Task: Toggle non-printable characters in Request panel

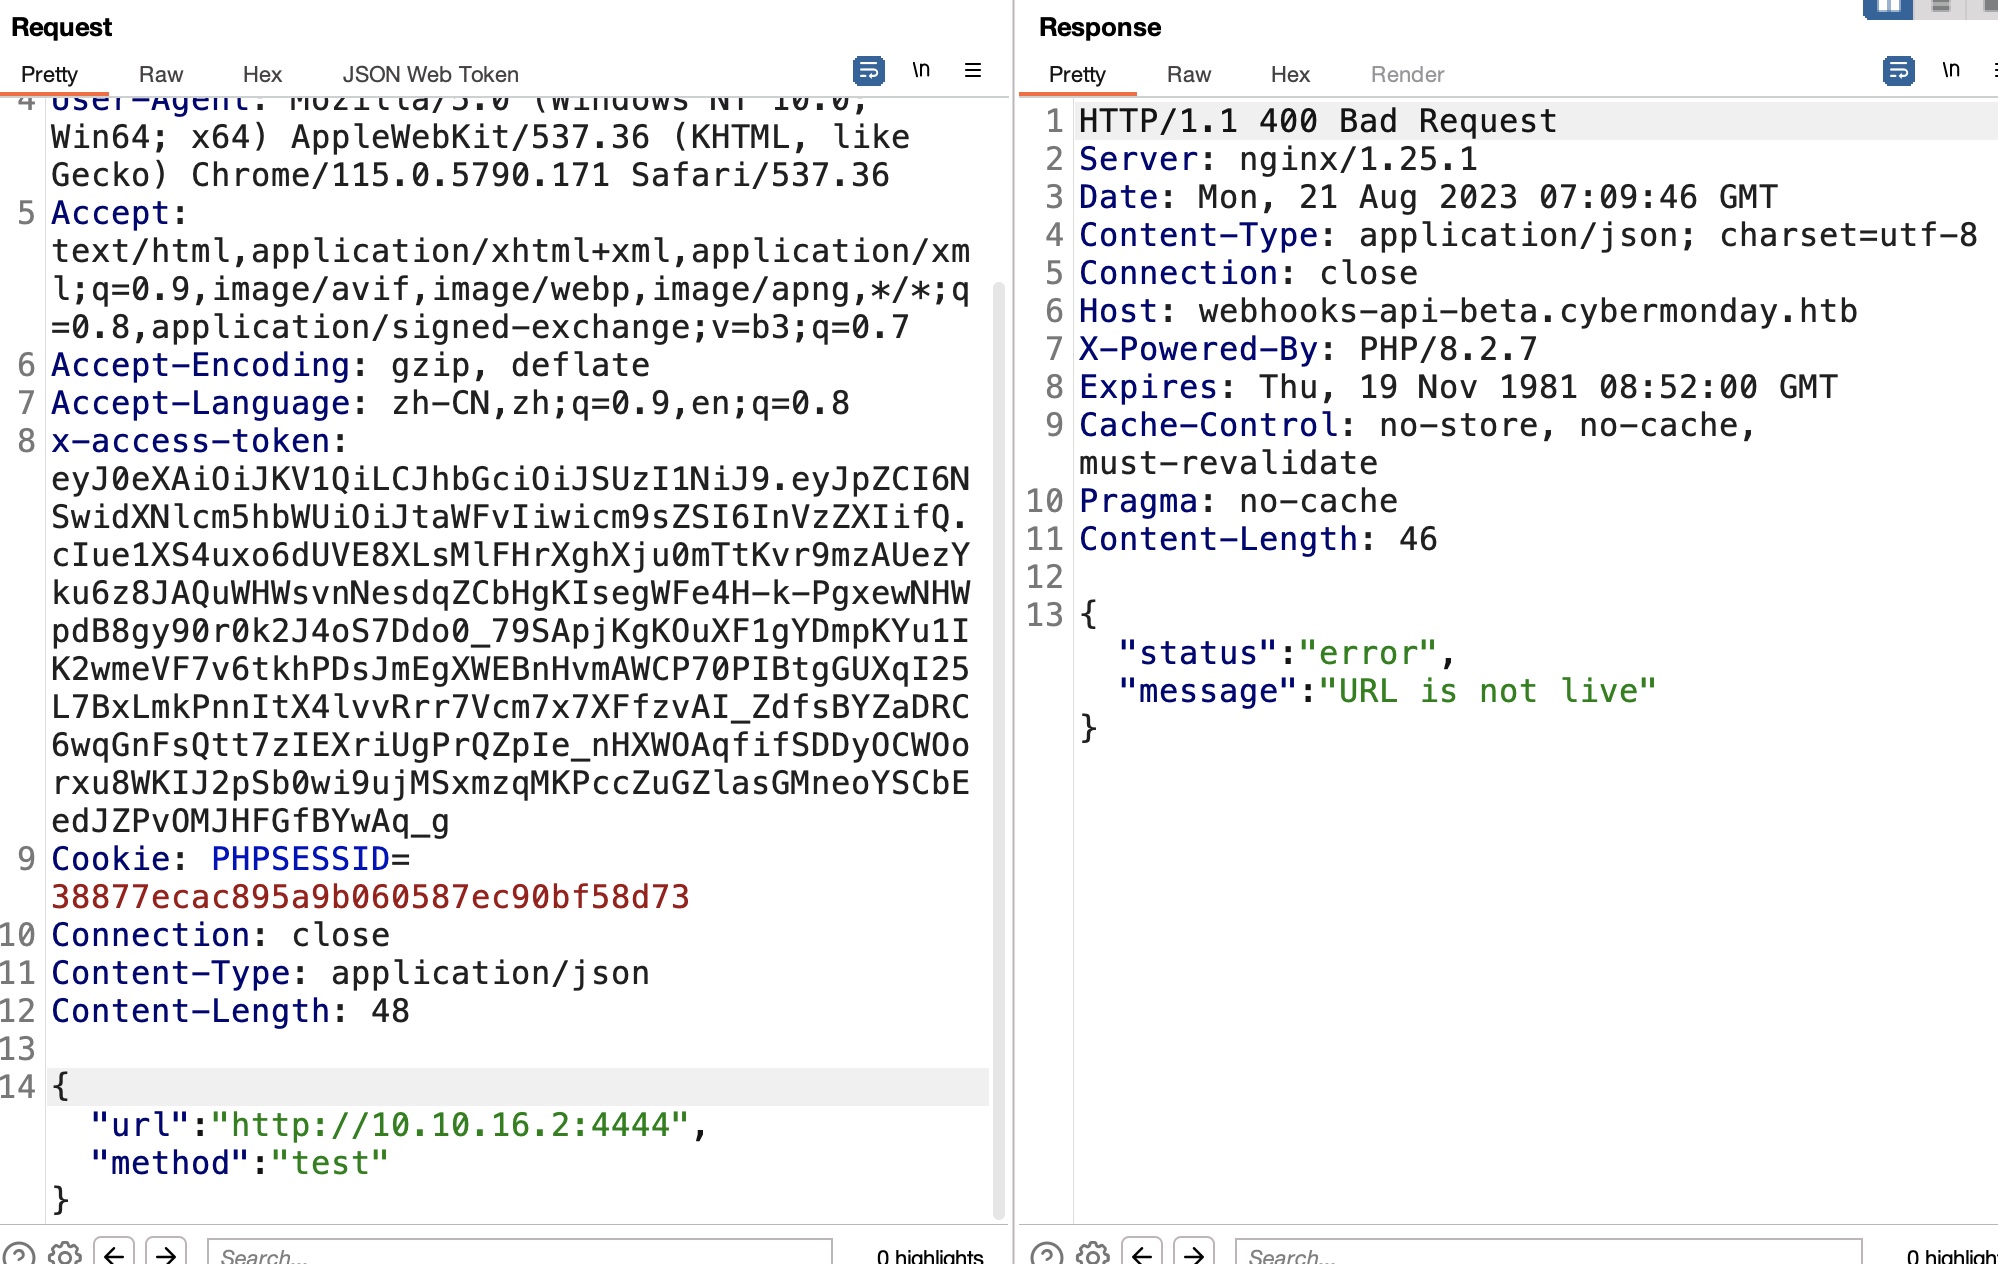Action: pyautogui.click(x=921, y=71)
